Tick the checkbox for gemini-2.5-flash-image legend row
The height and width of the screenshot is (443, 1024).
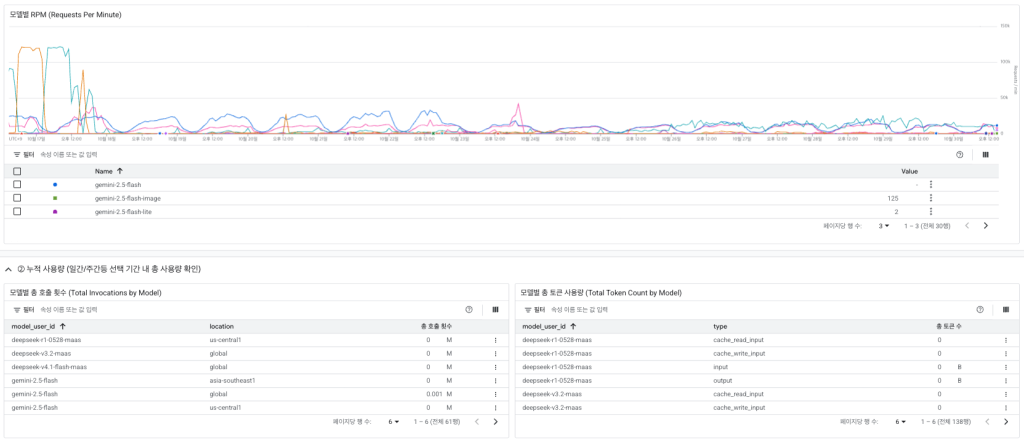17,198
